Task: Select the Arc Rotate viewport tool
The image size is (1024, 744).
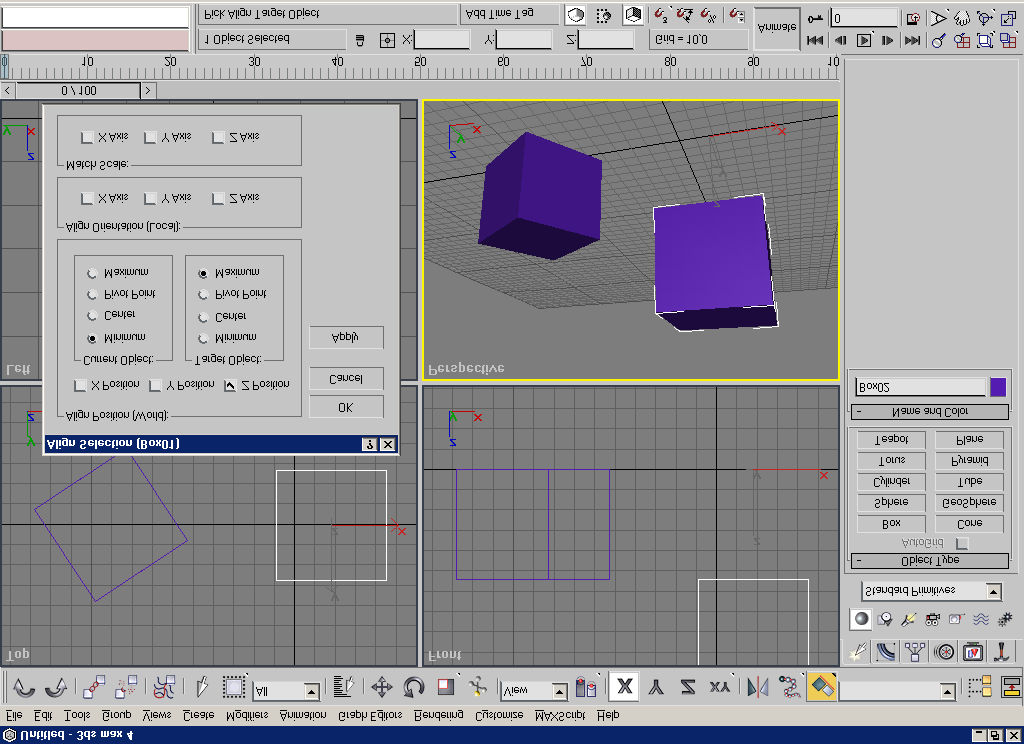Action: [x=985, y=18]
